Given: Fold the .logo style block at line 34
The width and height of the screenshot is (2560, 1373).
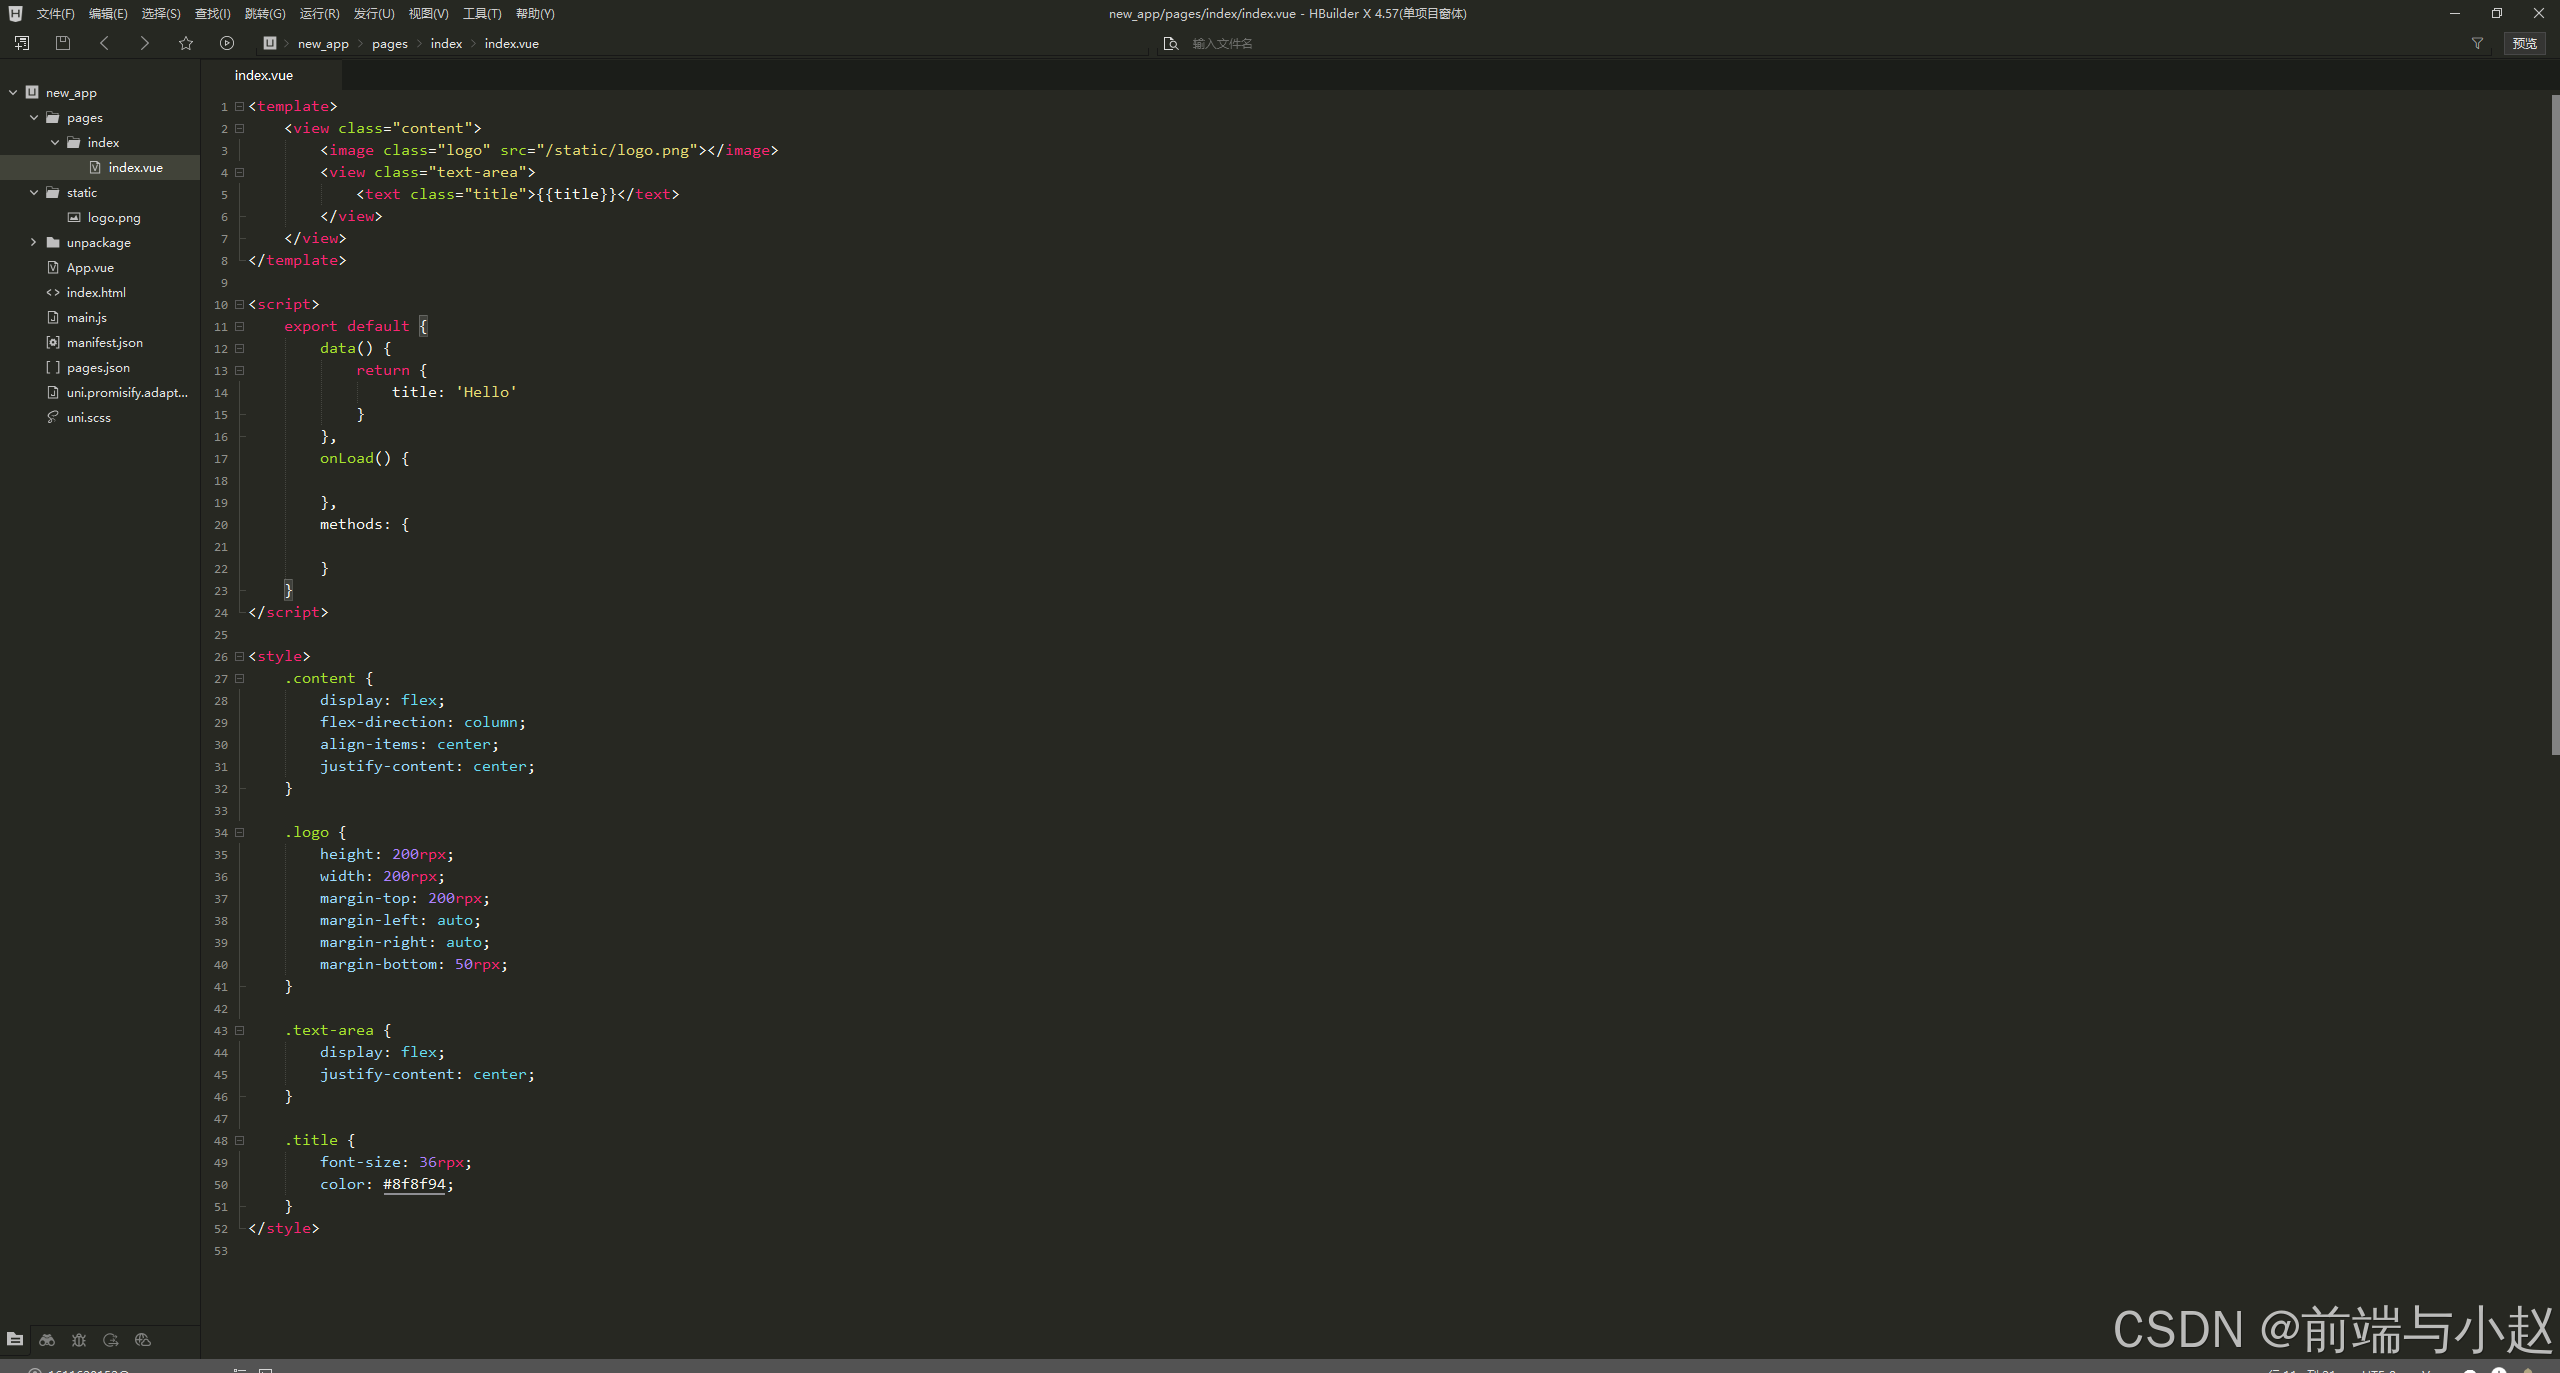Looking at the screenshot, I should coord(240,832).
